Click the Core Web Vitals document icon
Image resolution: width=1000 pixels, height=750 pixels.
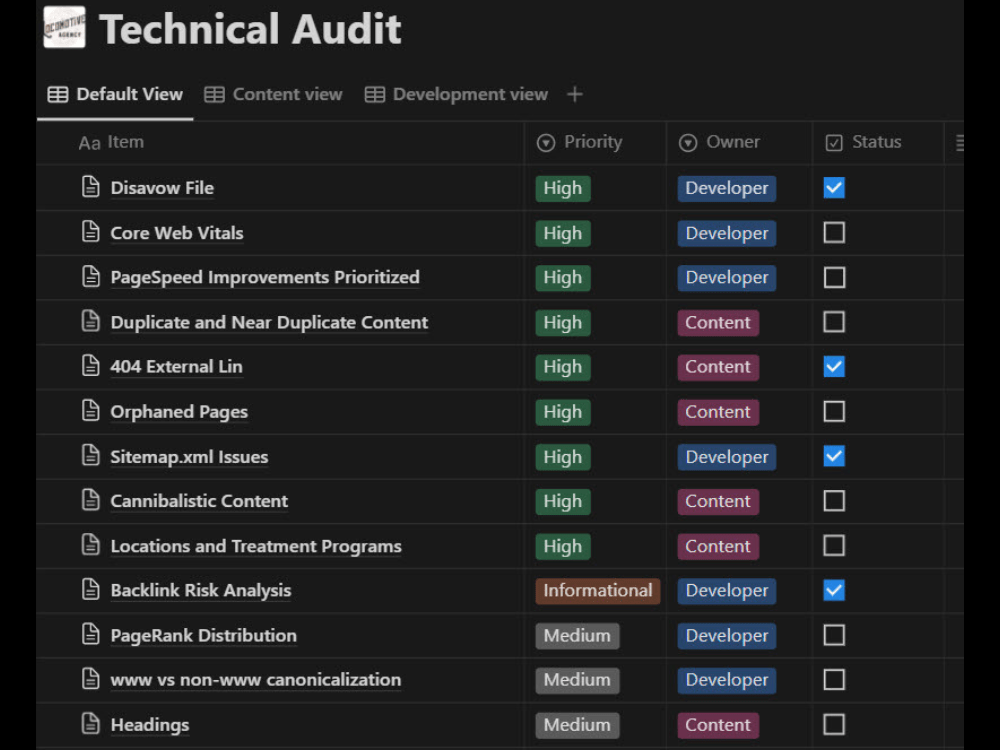(91, 232)
